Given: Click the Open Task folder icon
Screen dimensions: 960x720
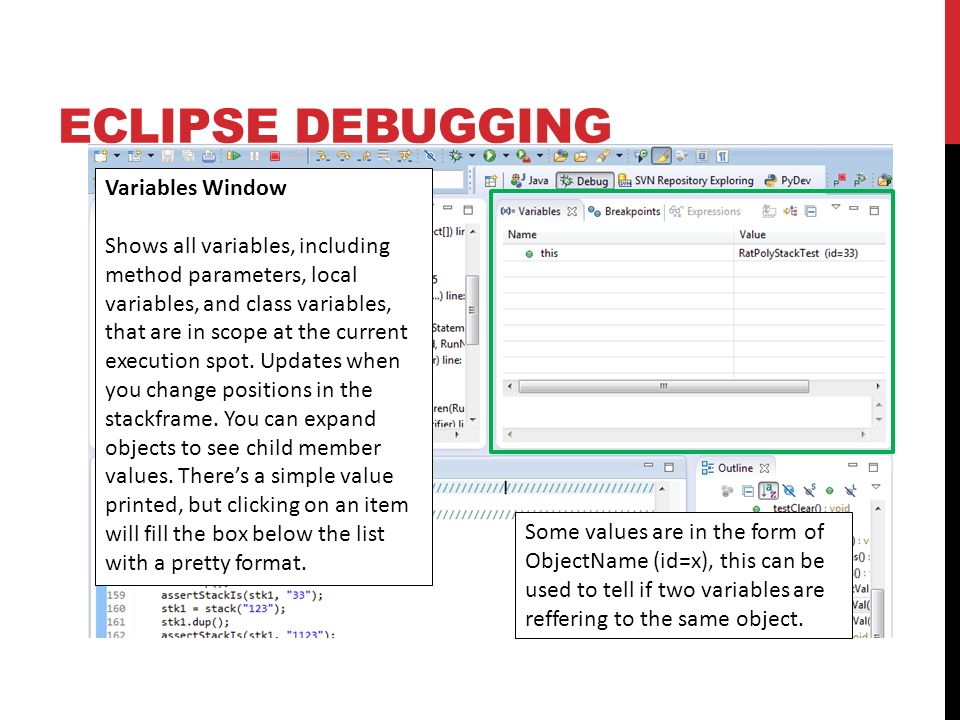Looking at the screenshot, I should (581, 156).
